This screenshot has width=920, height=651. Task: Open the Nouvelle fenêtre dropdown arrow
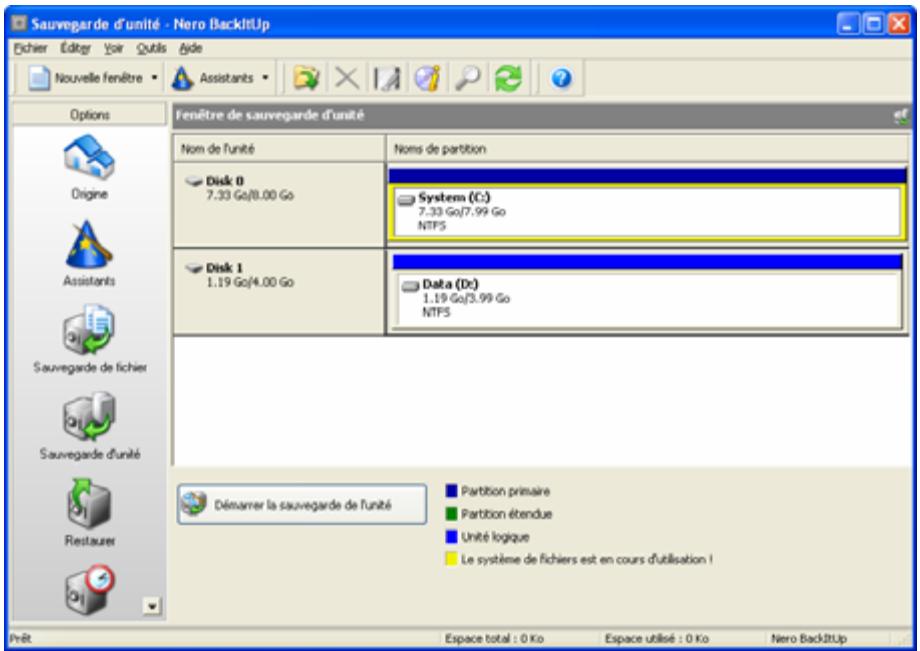point(154,78)
